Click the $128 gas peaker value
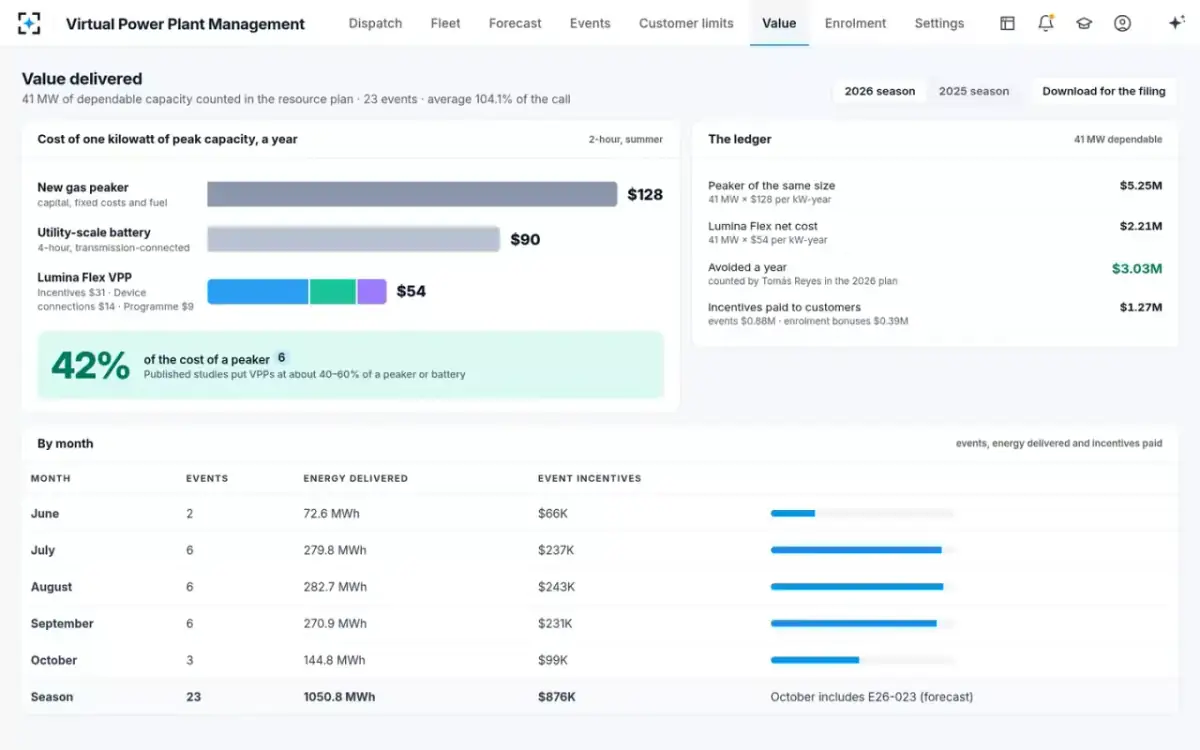This screenshot has width=1200, height=750. [x=645, y=194]
